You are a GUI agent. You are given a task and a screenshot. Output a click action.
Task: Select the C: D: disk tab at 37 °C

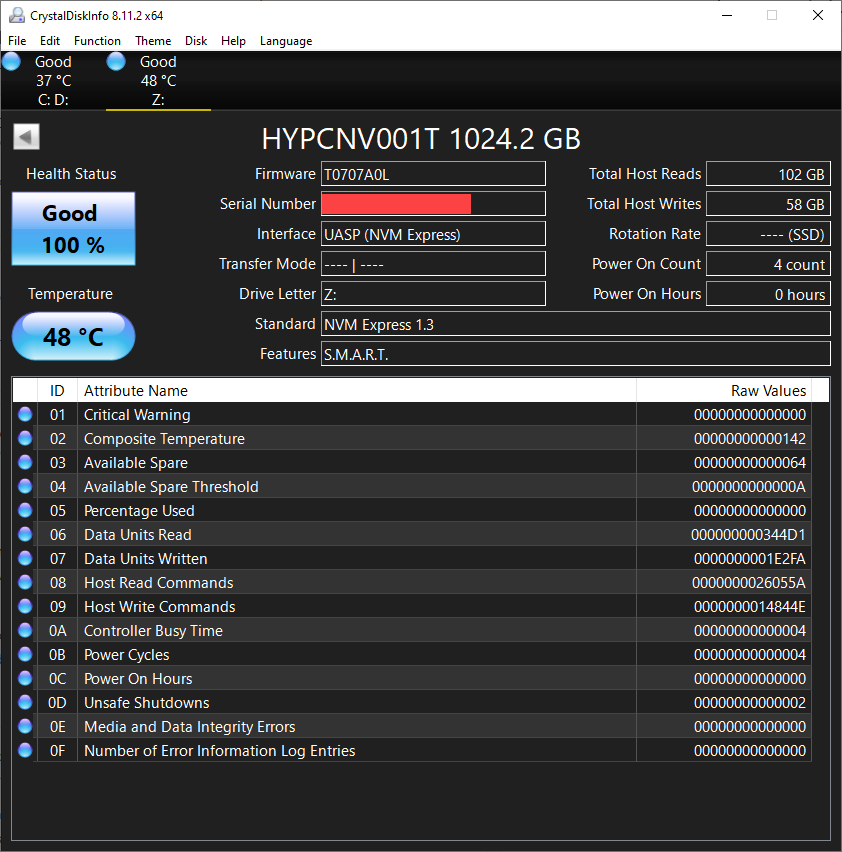(x=53, y=80)
